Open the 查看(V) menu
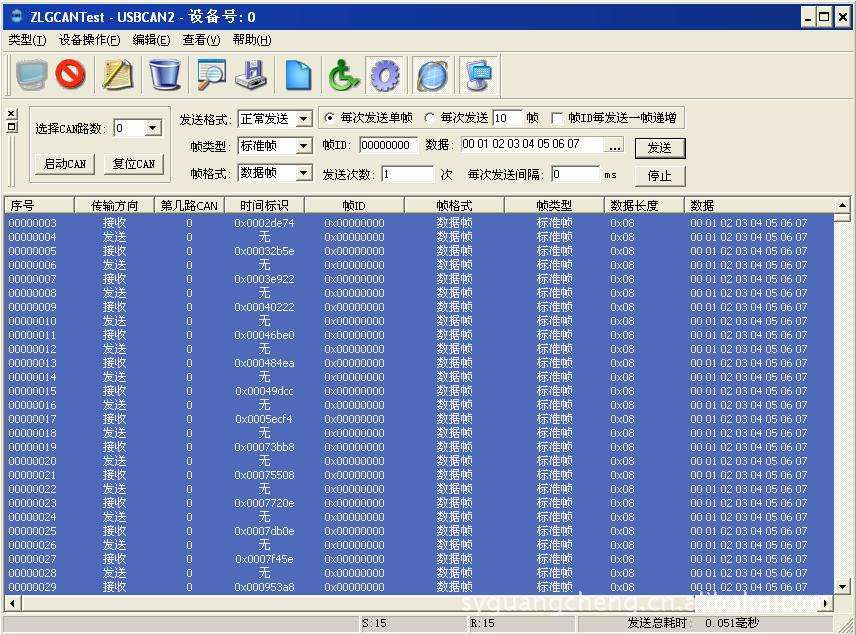The image size is (856, 635). [201, 40]
